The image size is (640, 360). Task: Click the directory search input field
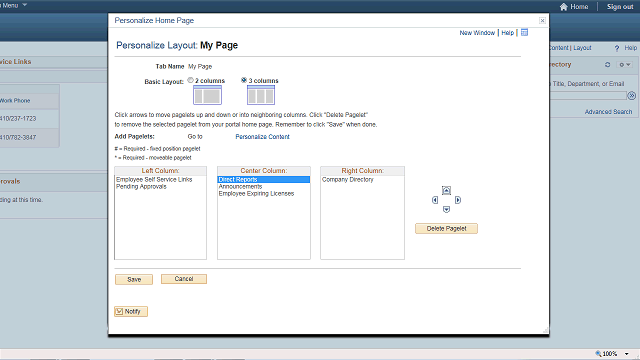click(588, 96)
